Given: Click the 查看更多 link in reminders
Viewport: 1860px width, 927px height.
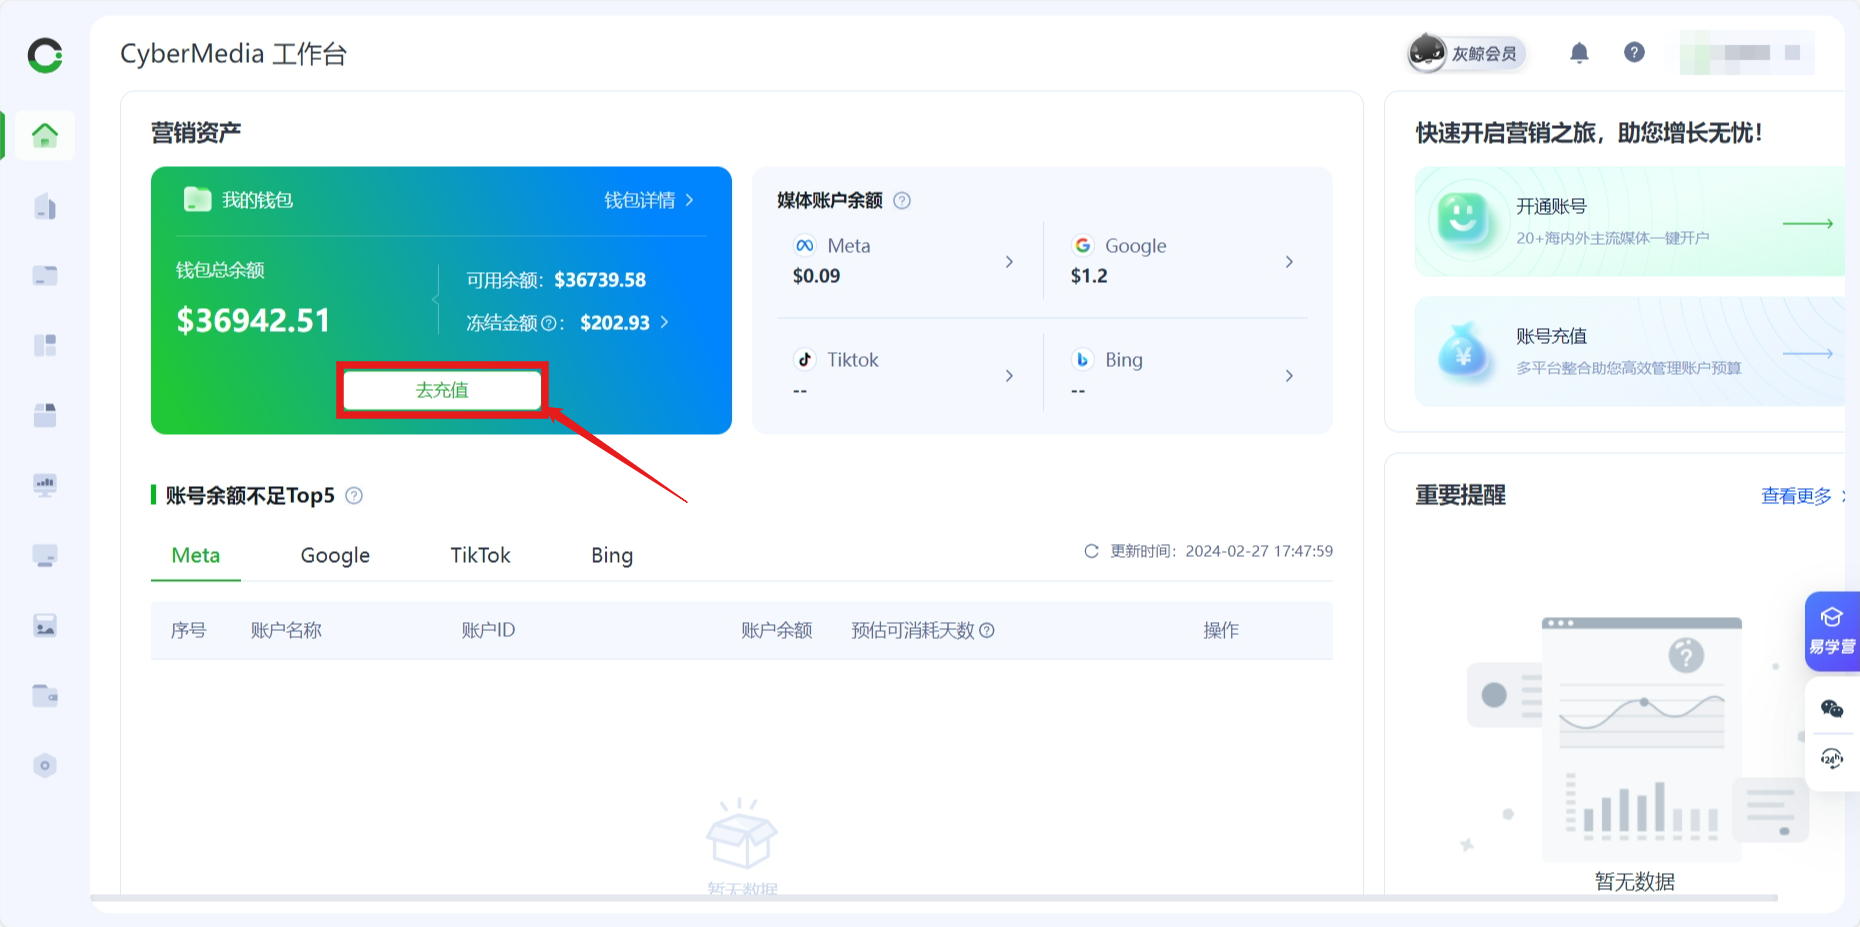Looking at the screenshot, I should (1797, 496).
